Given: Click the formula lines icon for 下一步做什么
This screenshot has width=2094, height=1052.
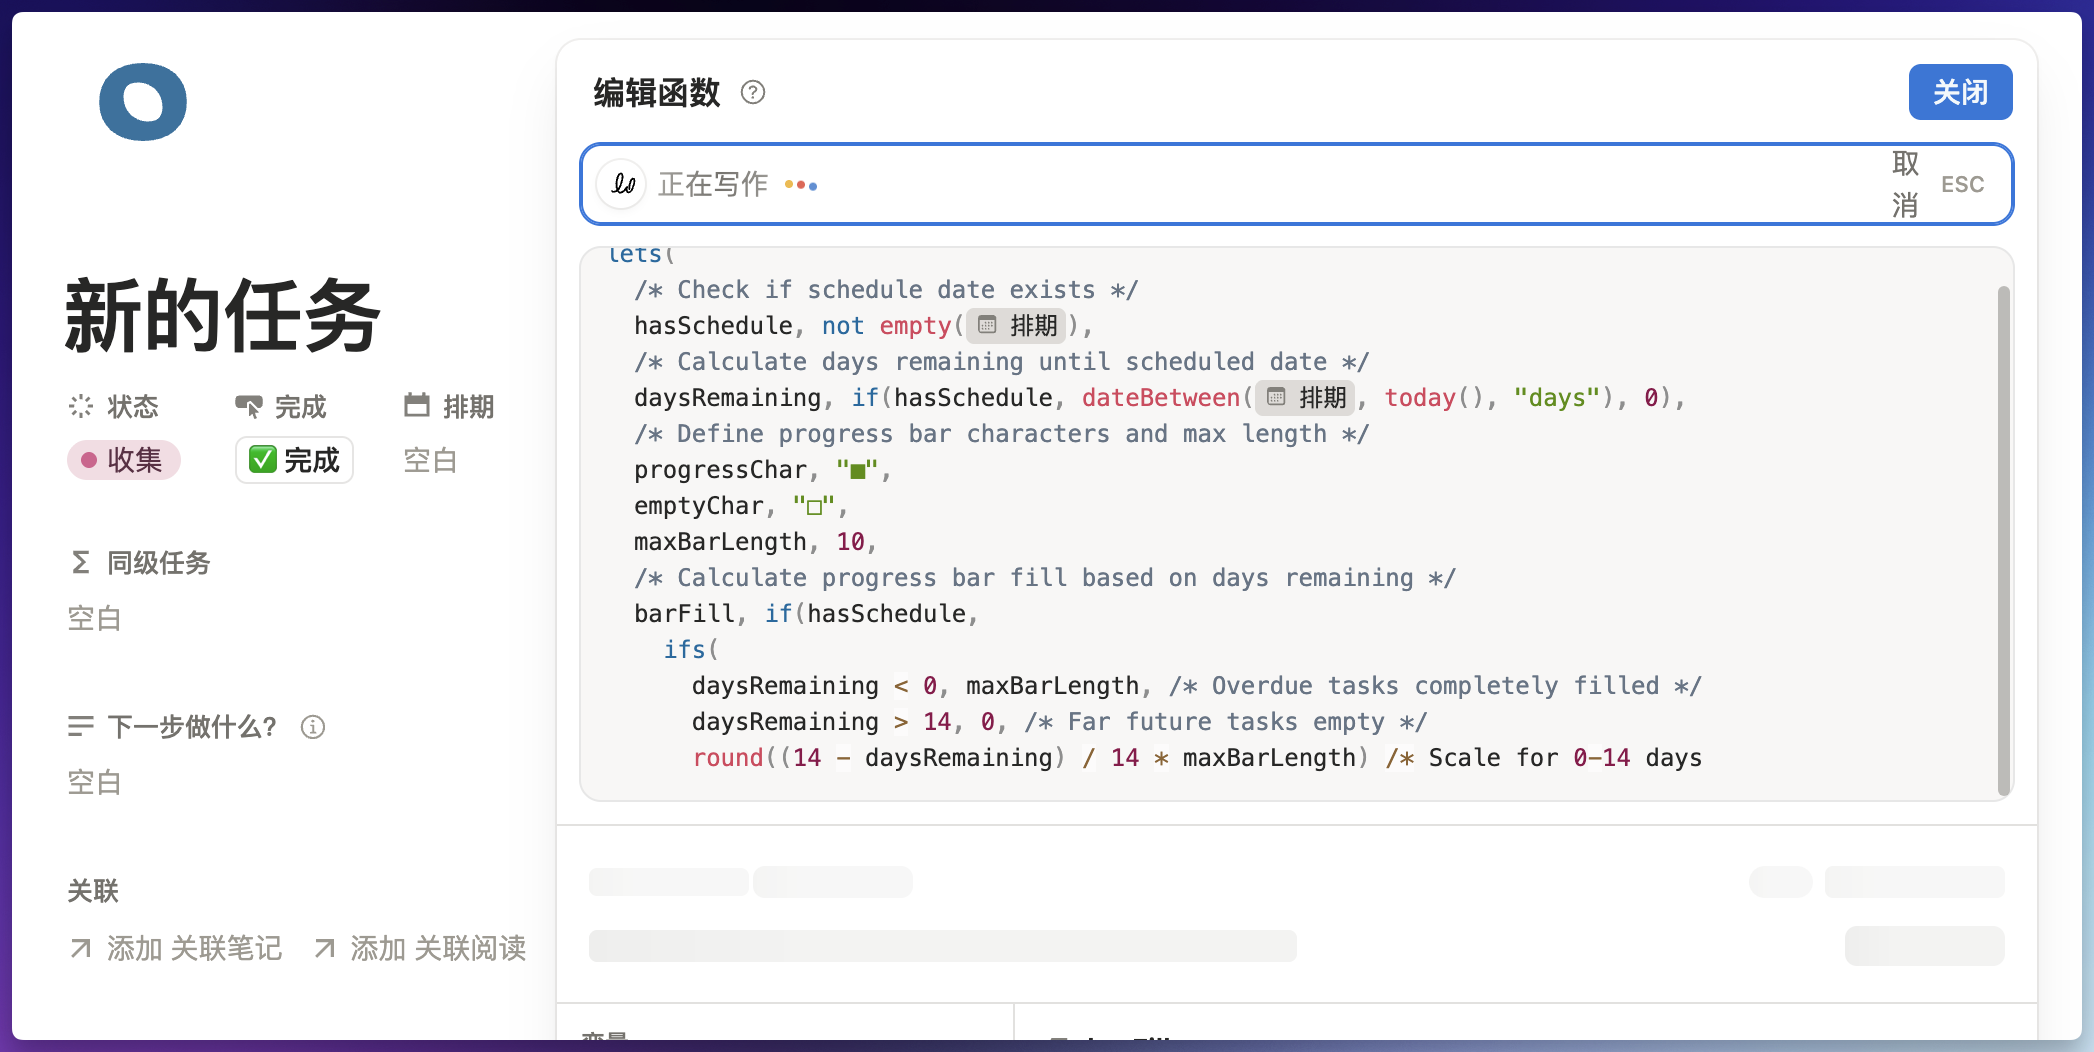Looking at the screenshot, I should (81, 726).
